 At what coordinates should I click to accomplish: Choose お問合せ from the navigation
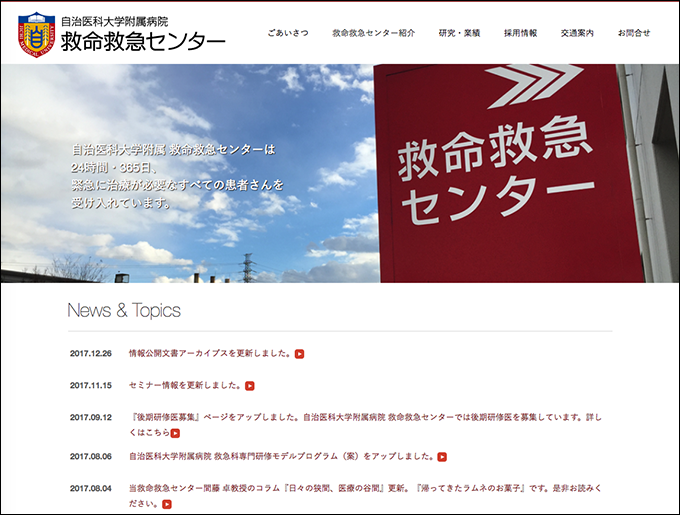(x=634, y=33)
